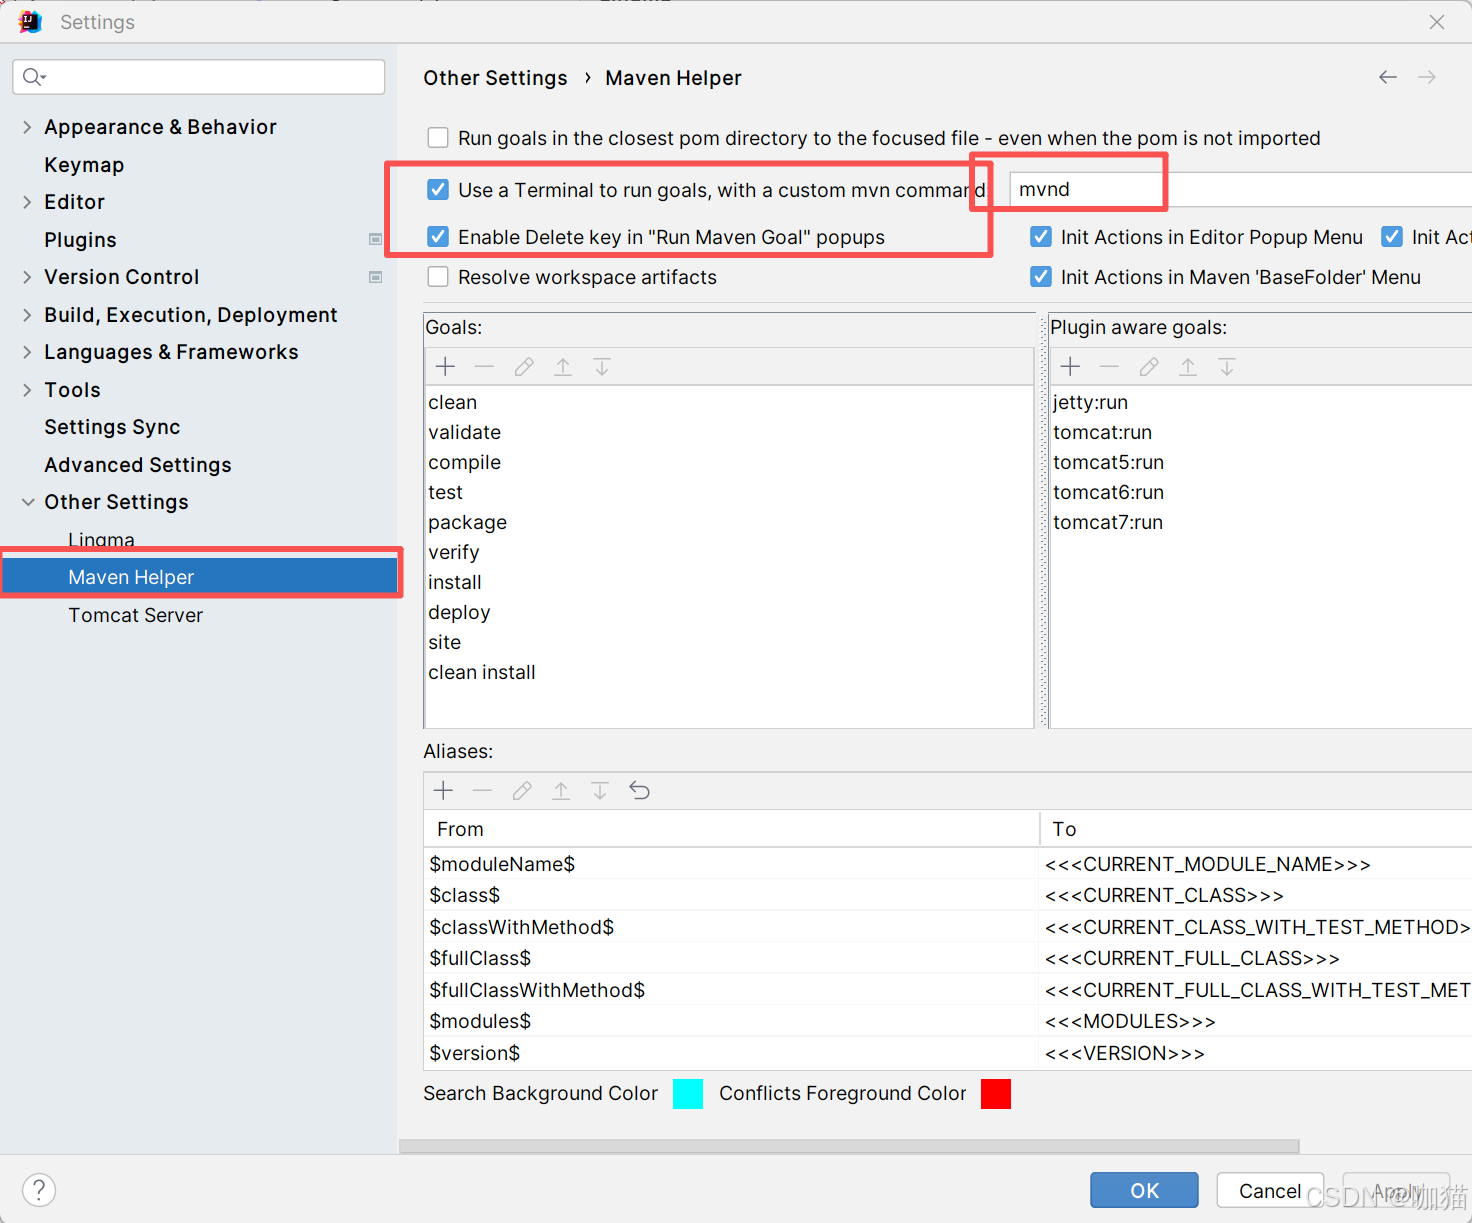The height and width of the screenshot is (1223, 1472).
Task: Open help with the question mark icon
Action: [39, 1190]
